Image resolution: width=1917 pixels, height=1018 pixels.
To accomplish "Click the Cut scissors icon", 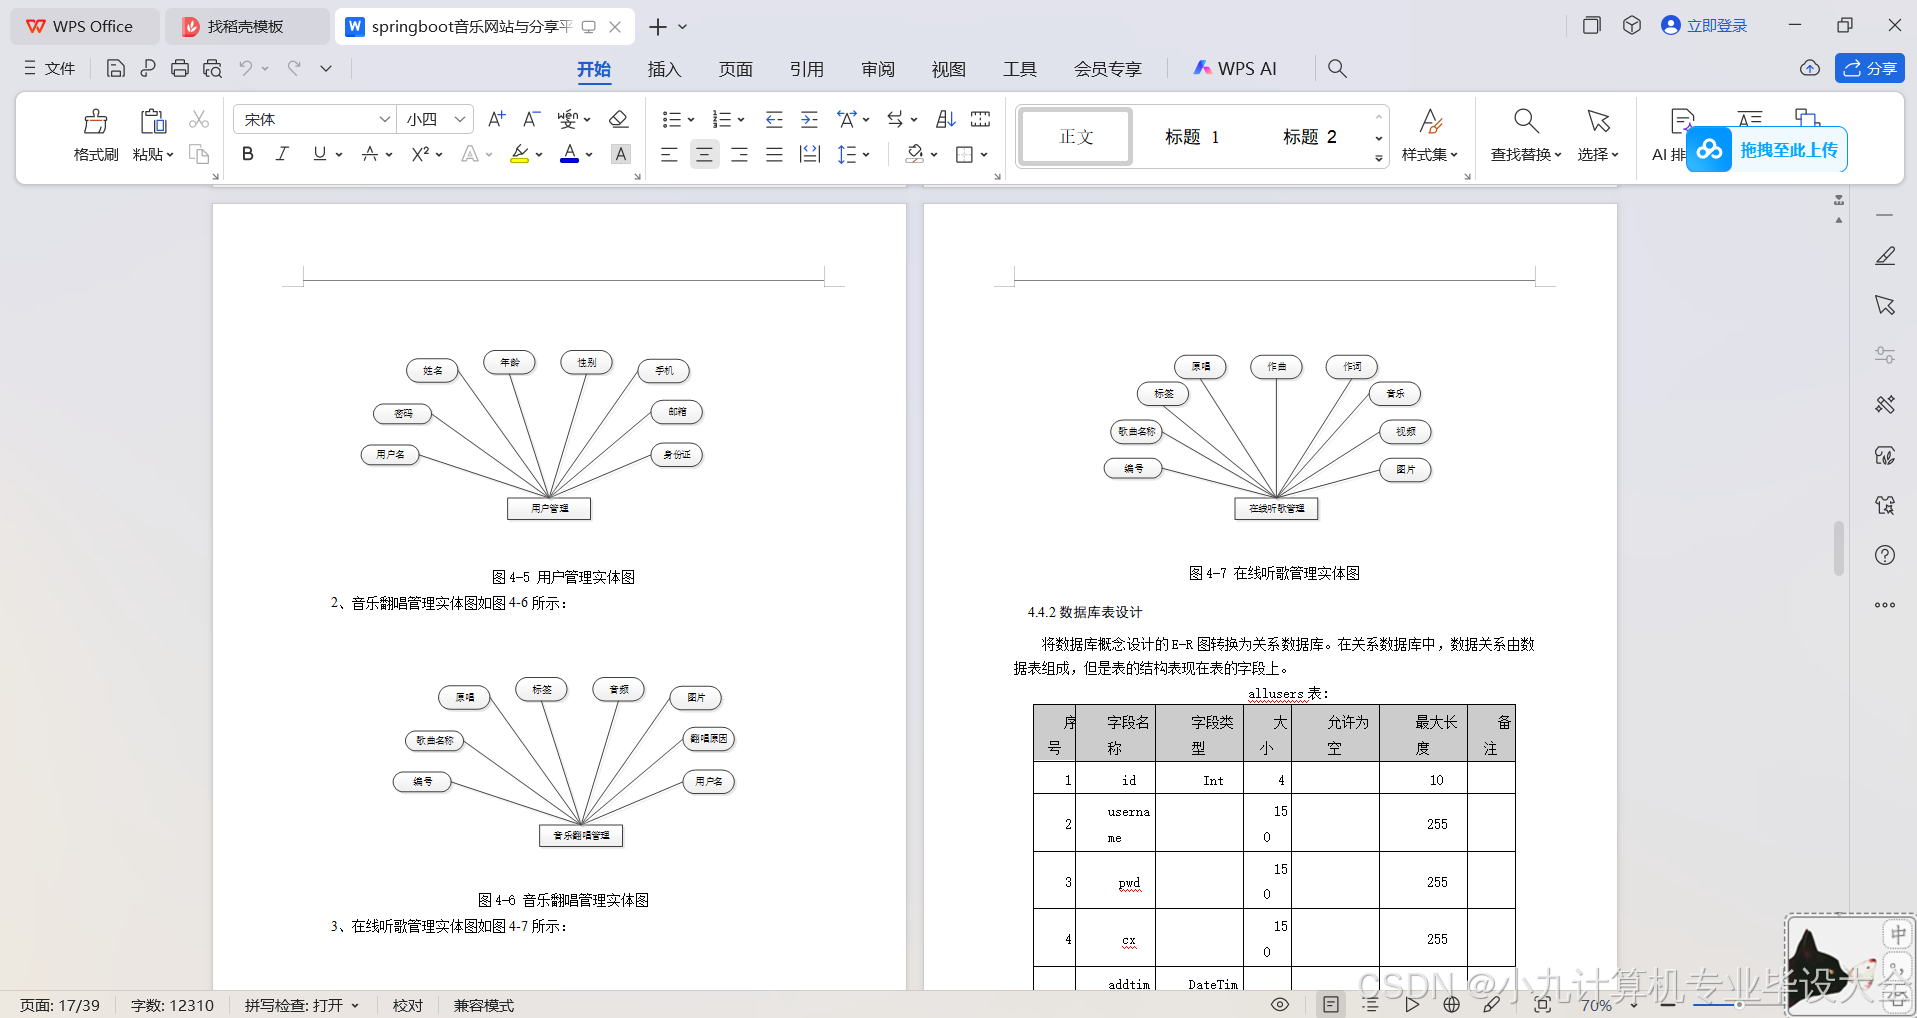I will click(x=199, y=119).
